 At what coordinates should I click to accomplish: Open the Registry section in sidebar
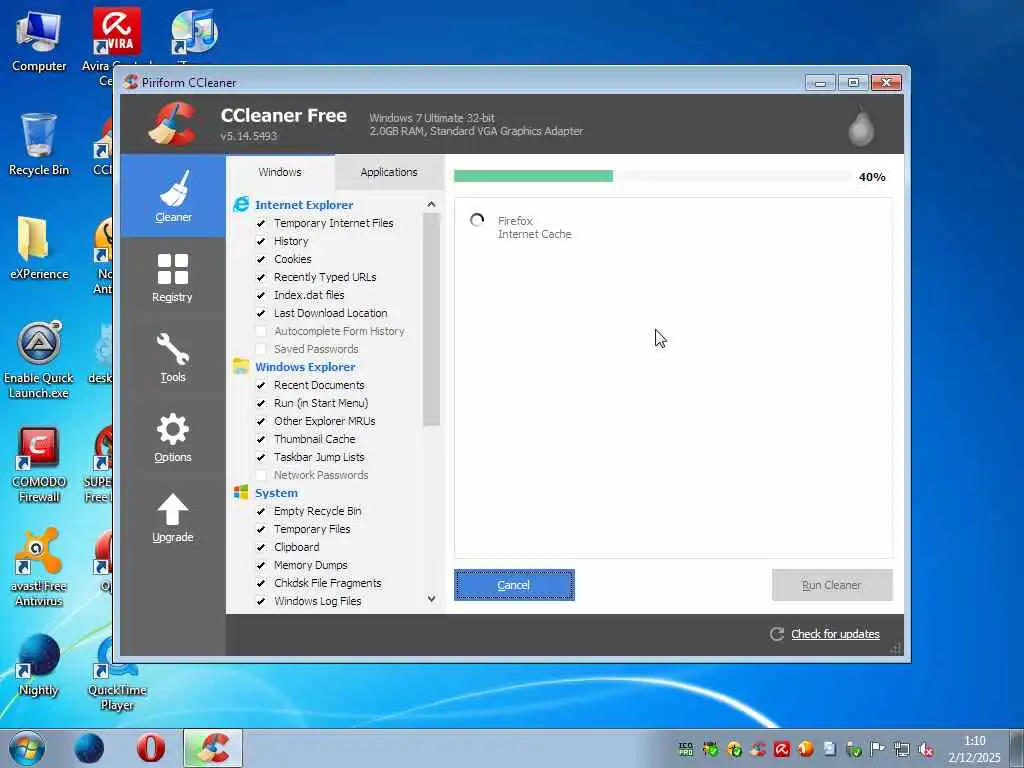(173, 278)
